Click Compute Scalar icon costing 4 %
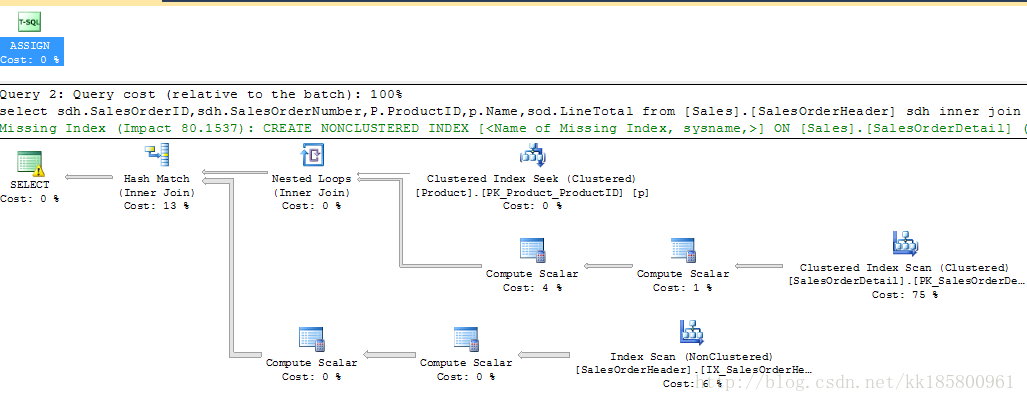 532,251
